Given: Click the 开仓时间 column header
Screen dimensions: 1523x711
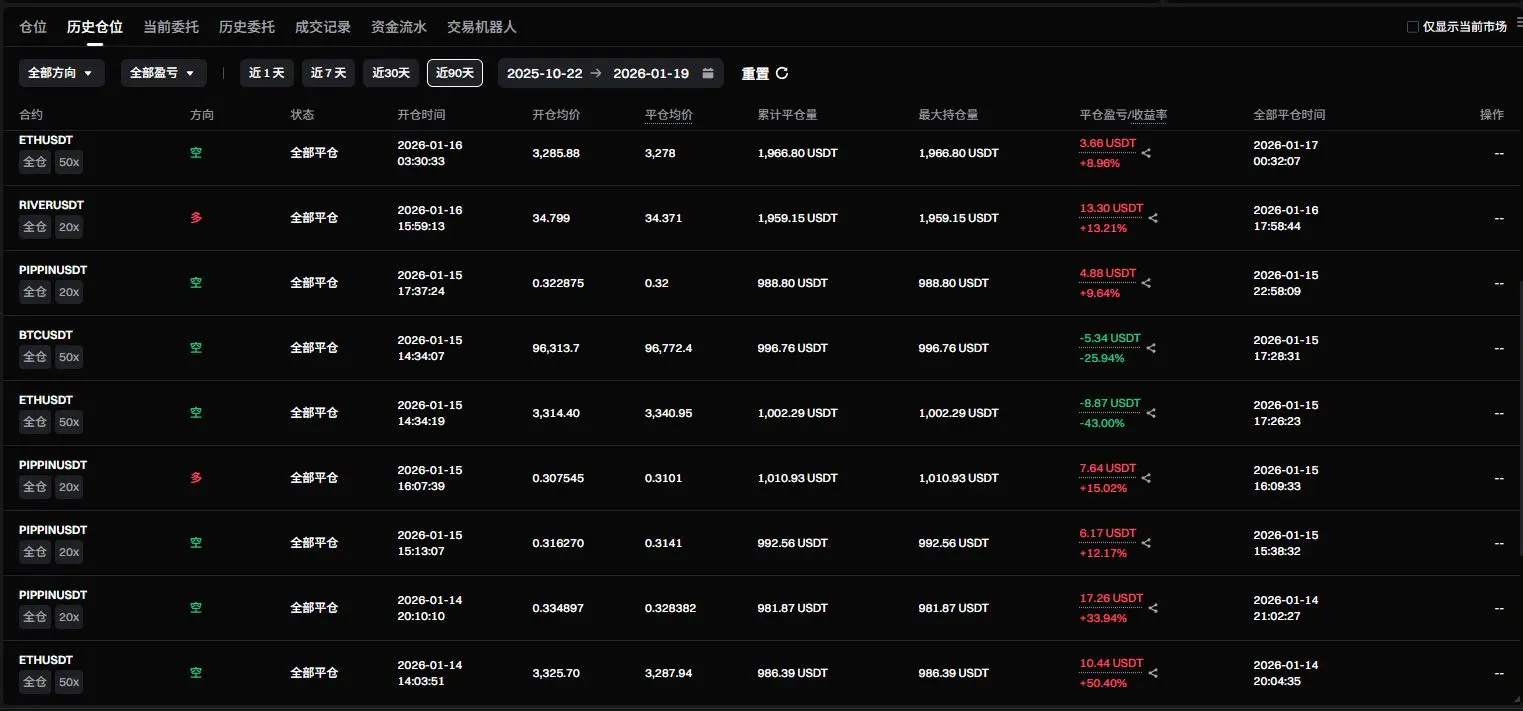Looking at the screenshot, I should pos(422,115).
